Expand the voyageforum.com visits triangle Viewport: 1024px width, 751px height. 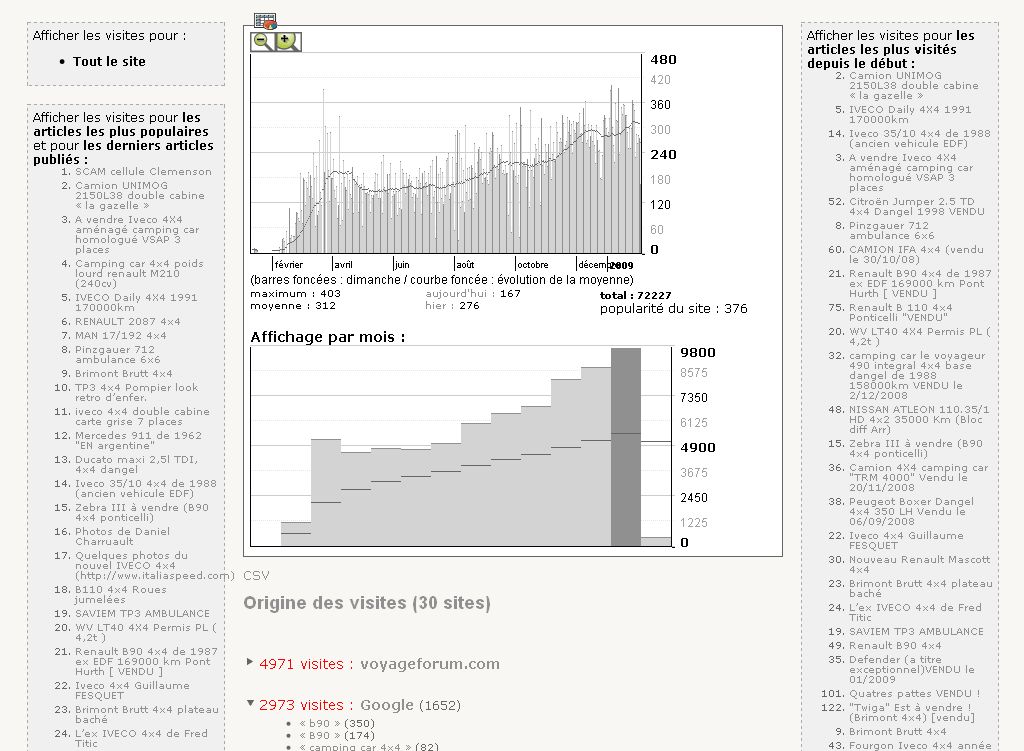[x=250, y=662]
